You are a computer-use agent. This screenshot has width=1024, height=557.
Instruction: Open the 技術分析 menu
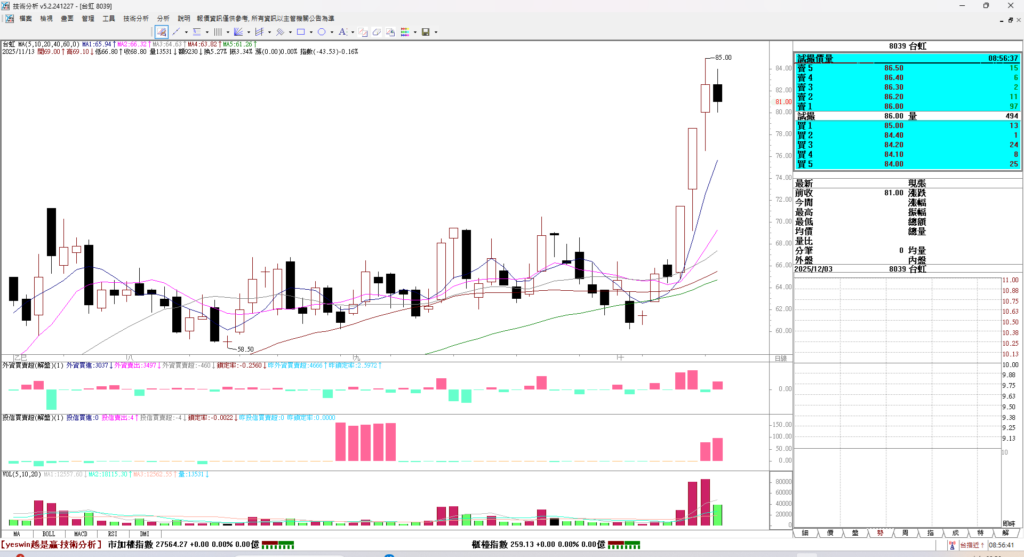(x=136, y=18)
